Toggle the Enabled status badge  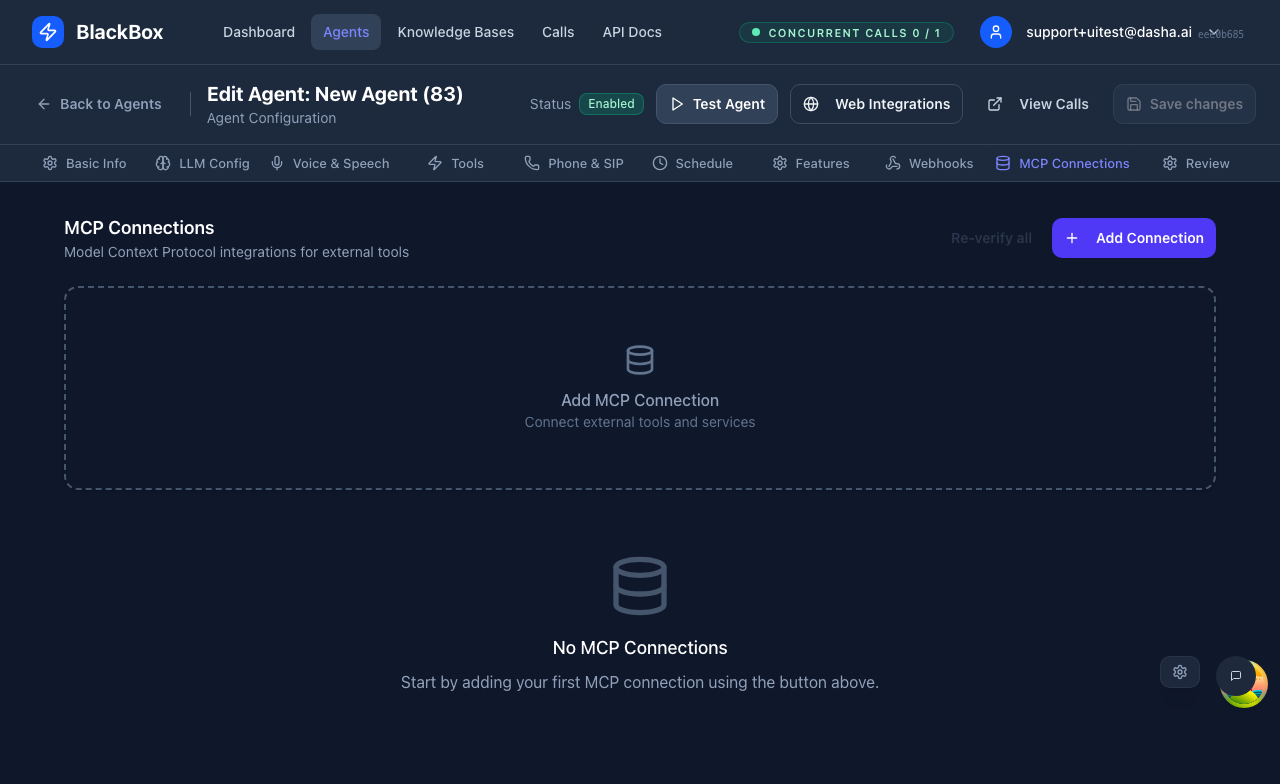[611, 103]
